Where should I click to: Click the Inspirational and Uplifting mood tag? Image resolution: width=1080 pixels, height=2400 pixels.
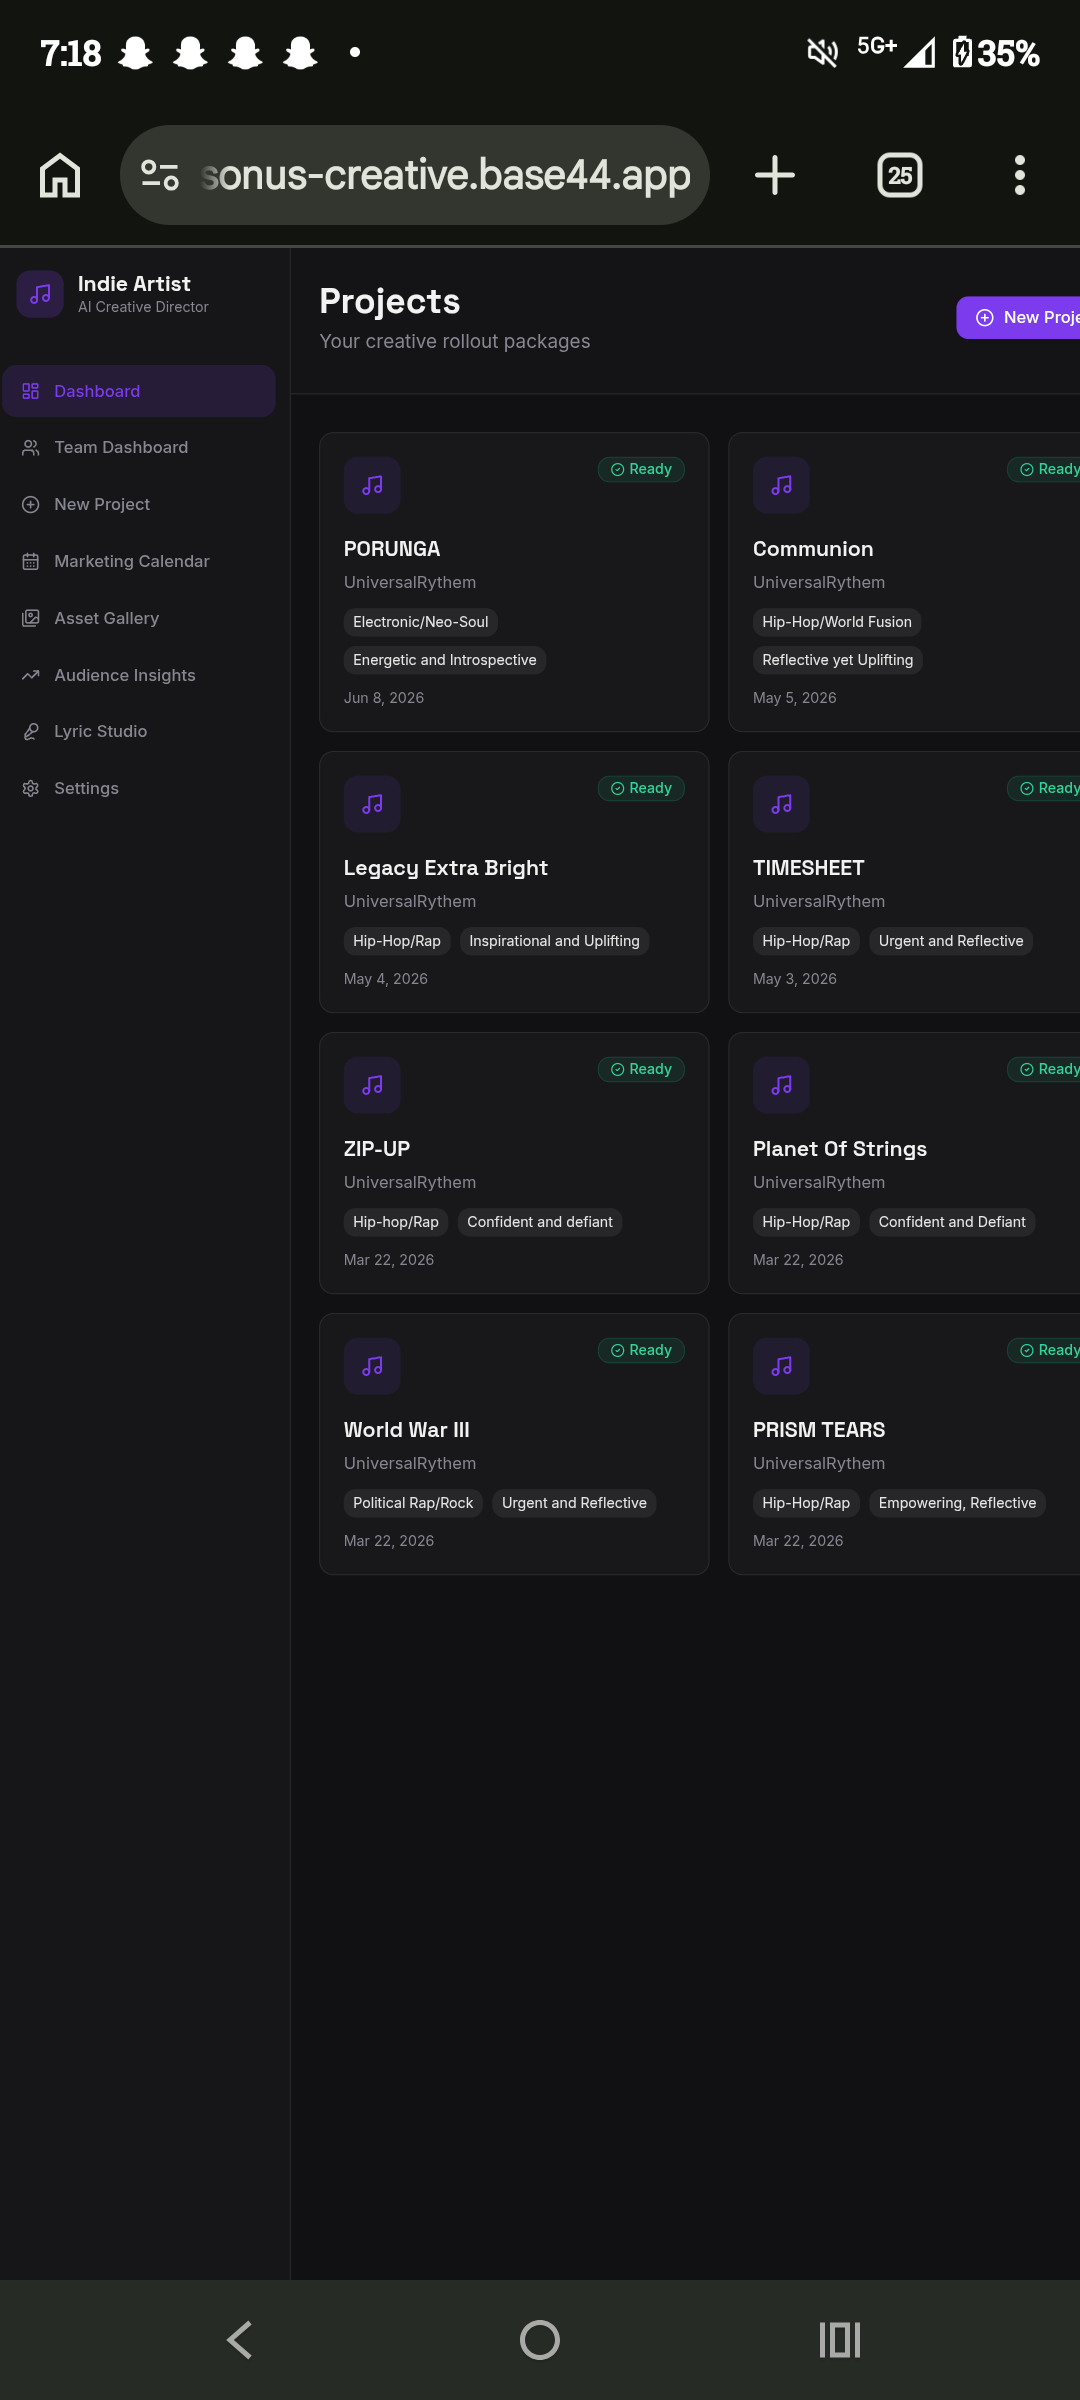[554, 941]
